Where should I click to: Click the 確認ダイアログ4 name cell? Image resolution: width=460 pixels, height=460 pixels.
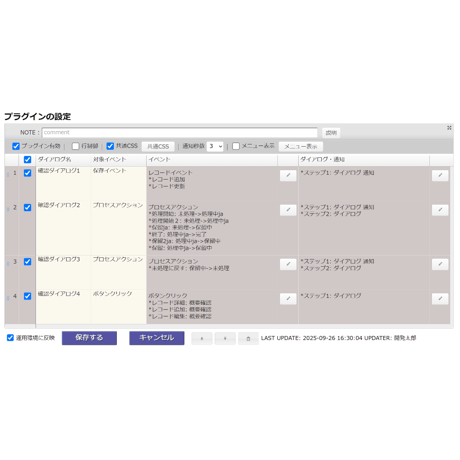click(x=63, y=307)
